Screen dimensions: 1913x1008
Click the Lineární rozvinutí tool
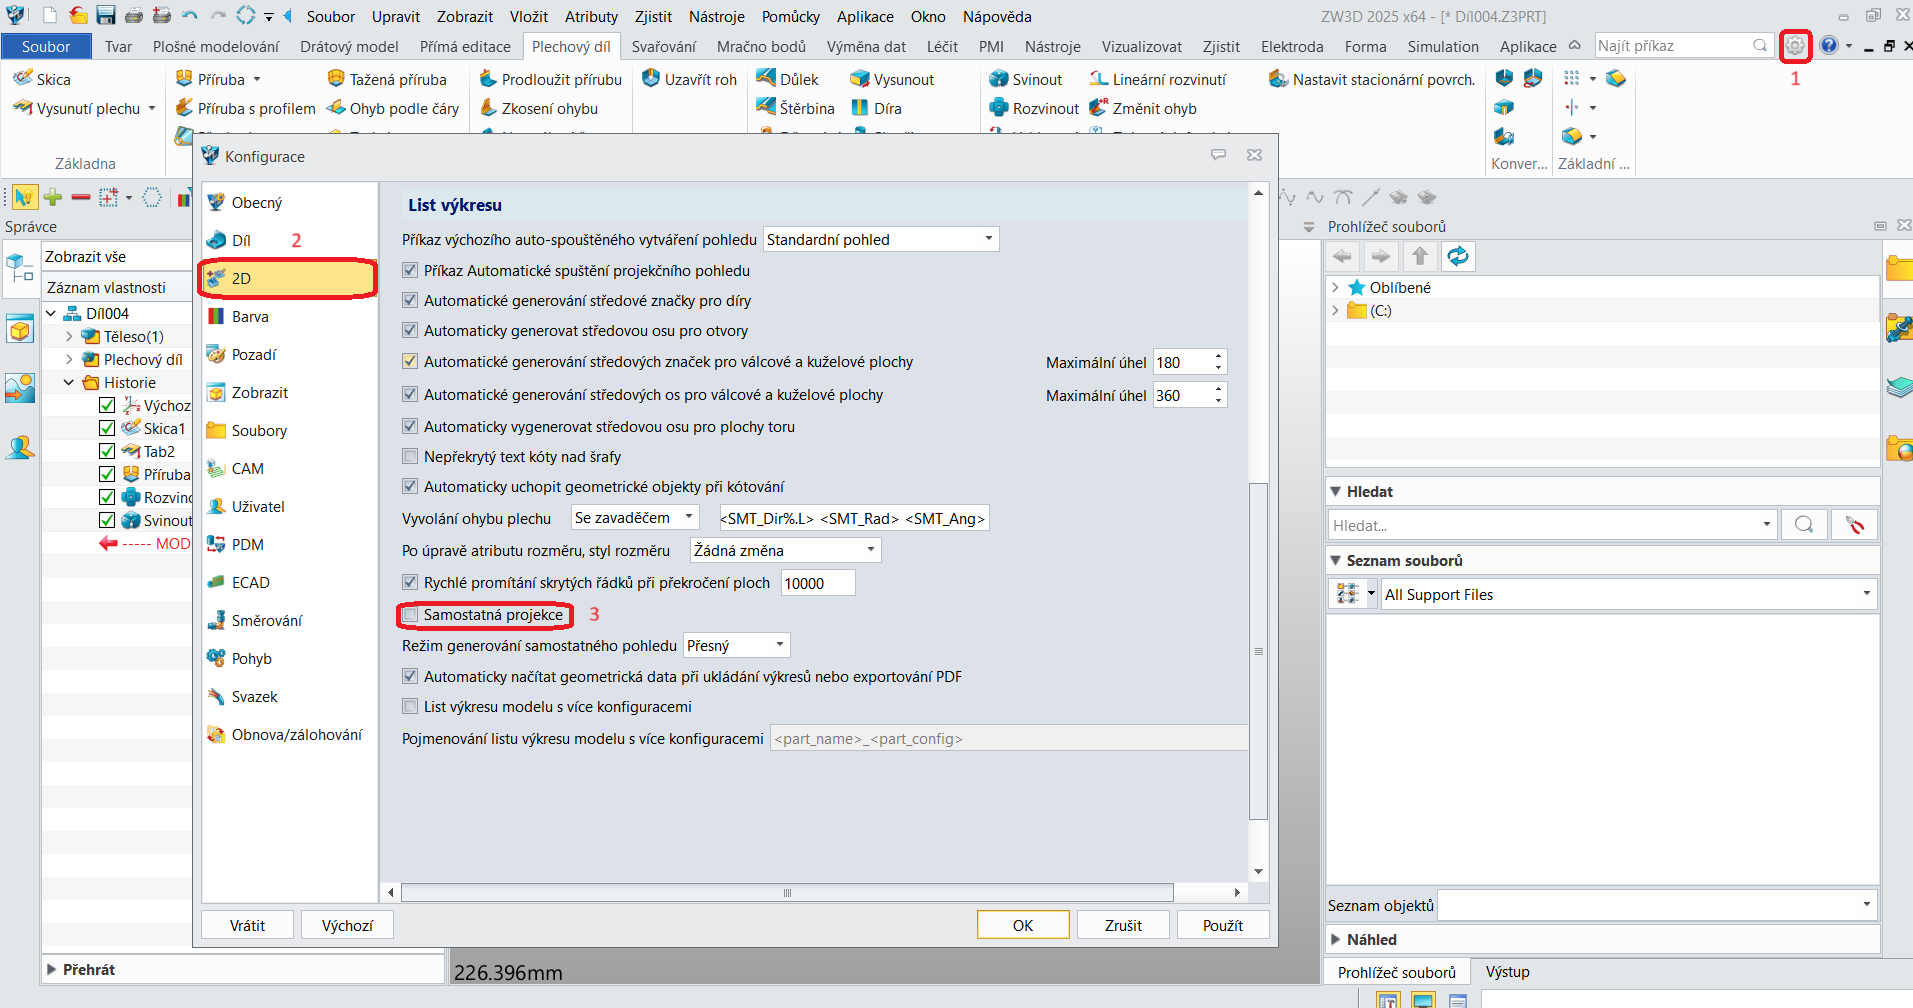pyautogui.click(x=1158, y=79)
